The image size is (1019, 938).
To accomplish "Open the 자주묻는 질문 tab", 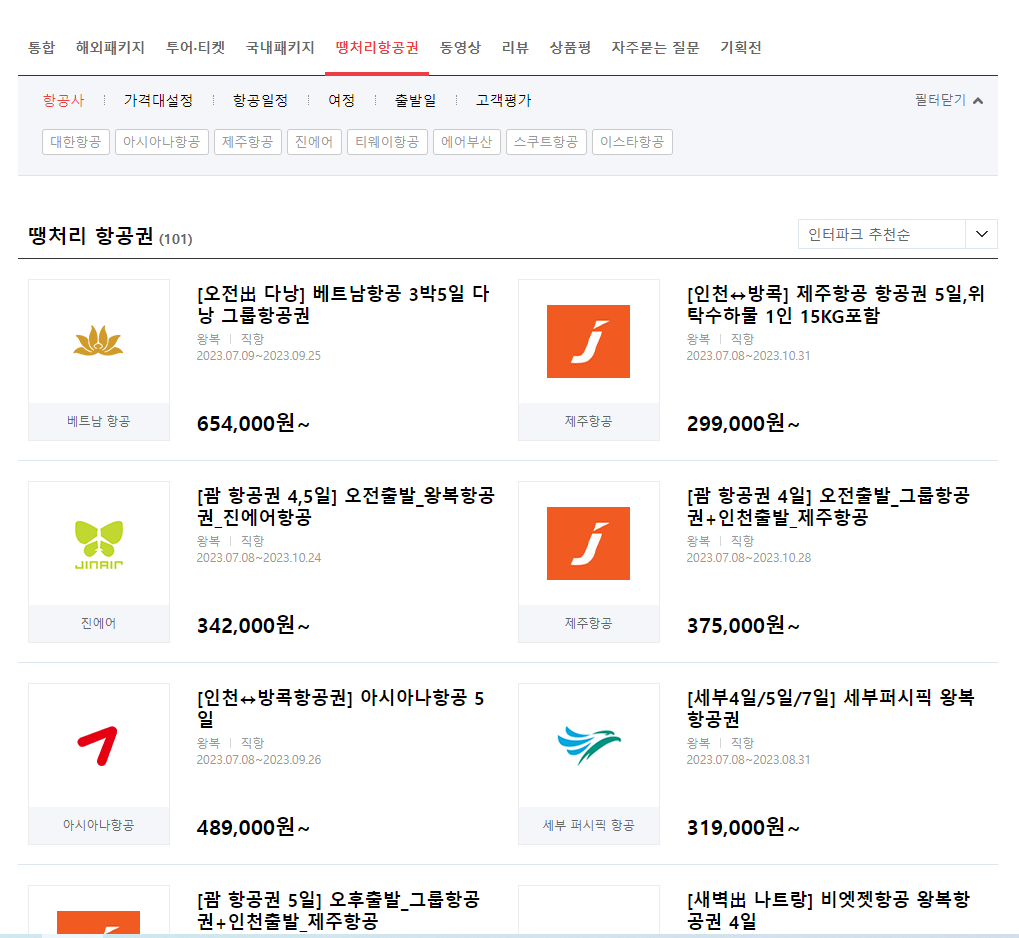I will pyautogui.click(x=656, y=46).
